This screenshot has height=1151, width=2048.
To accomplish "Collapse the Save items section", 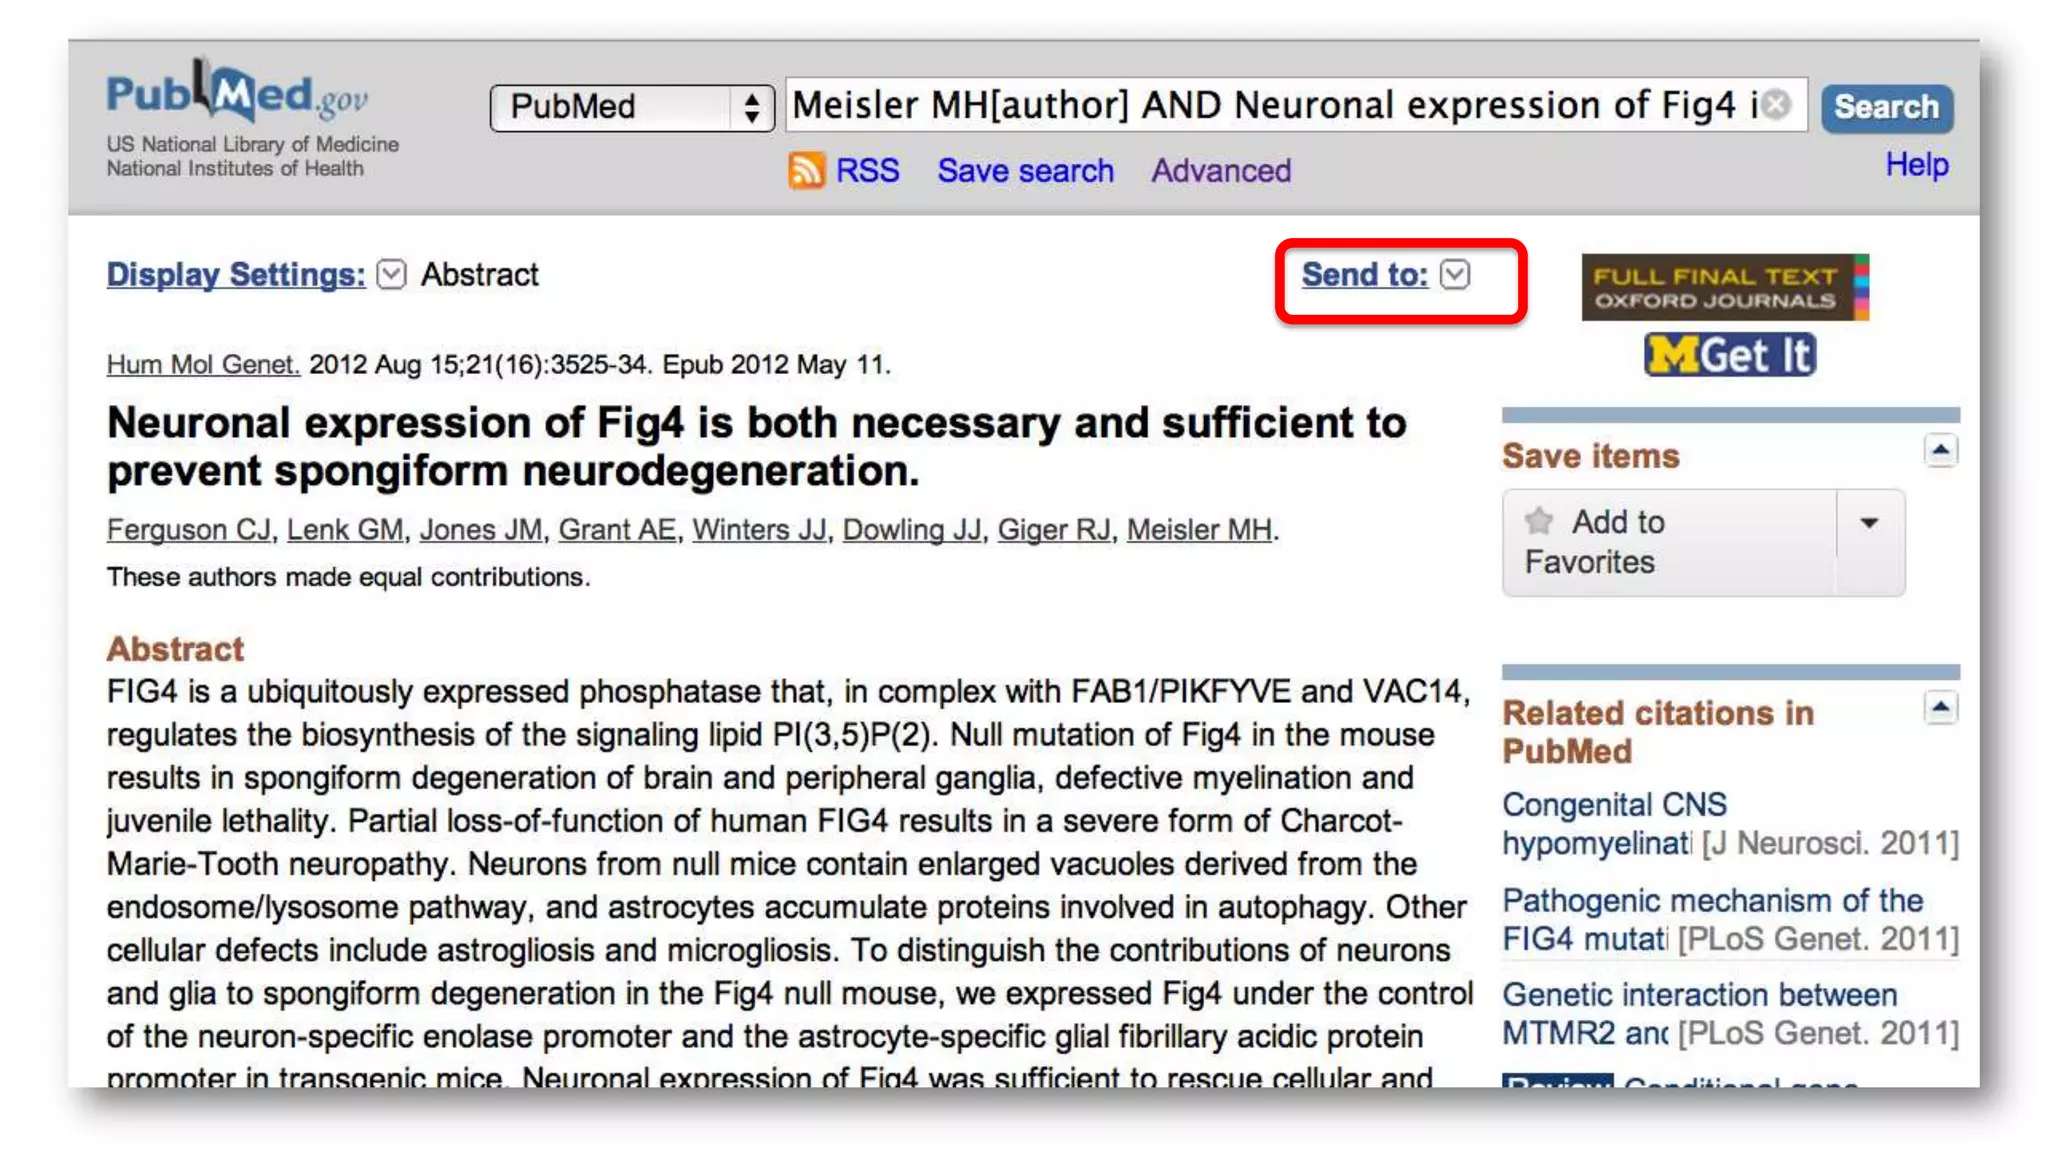I will click(x=1940, y=451).
